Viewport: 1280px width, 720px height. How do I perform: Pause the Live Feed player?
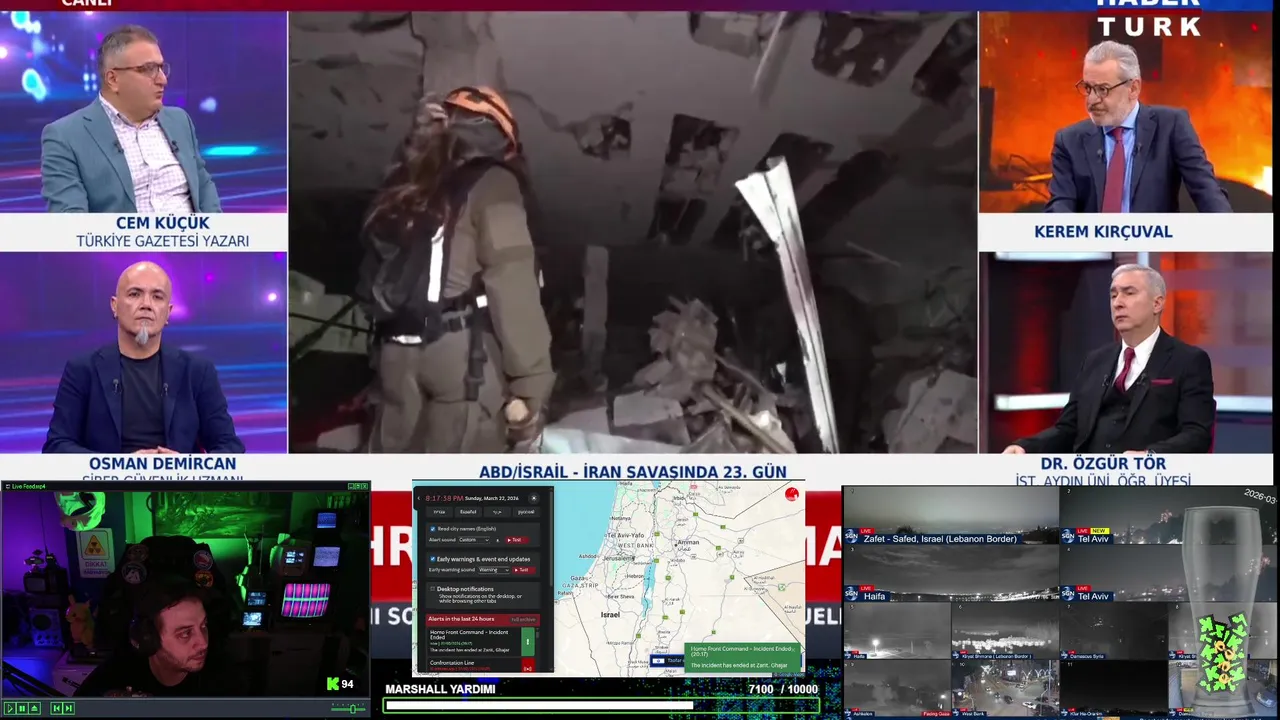pos(22,708)
